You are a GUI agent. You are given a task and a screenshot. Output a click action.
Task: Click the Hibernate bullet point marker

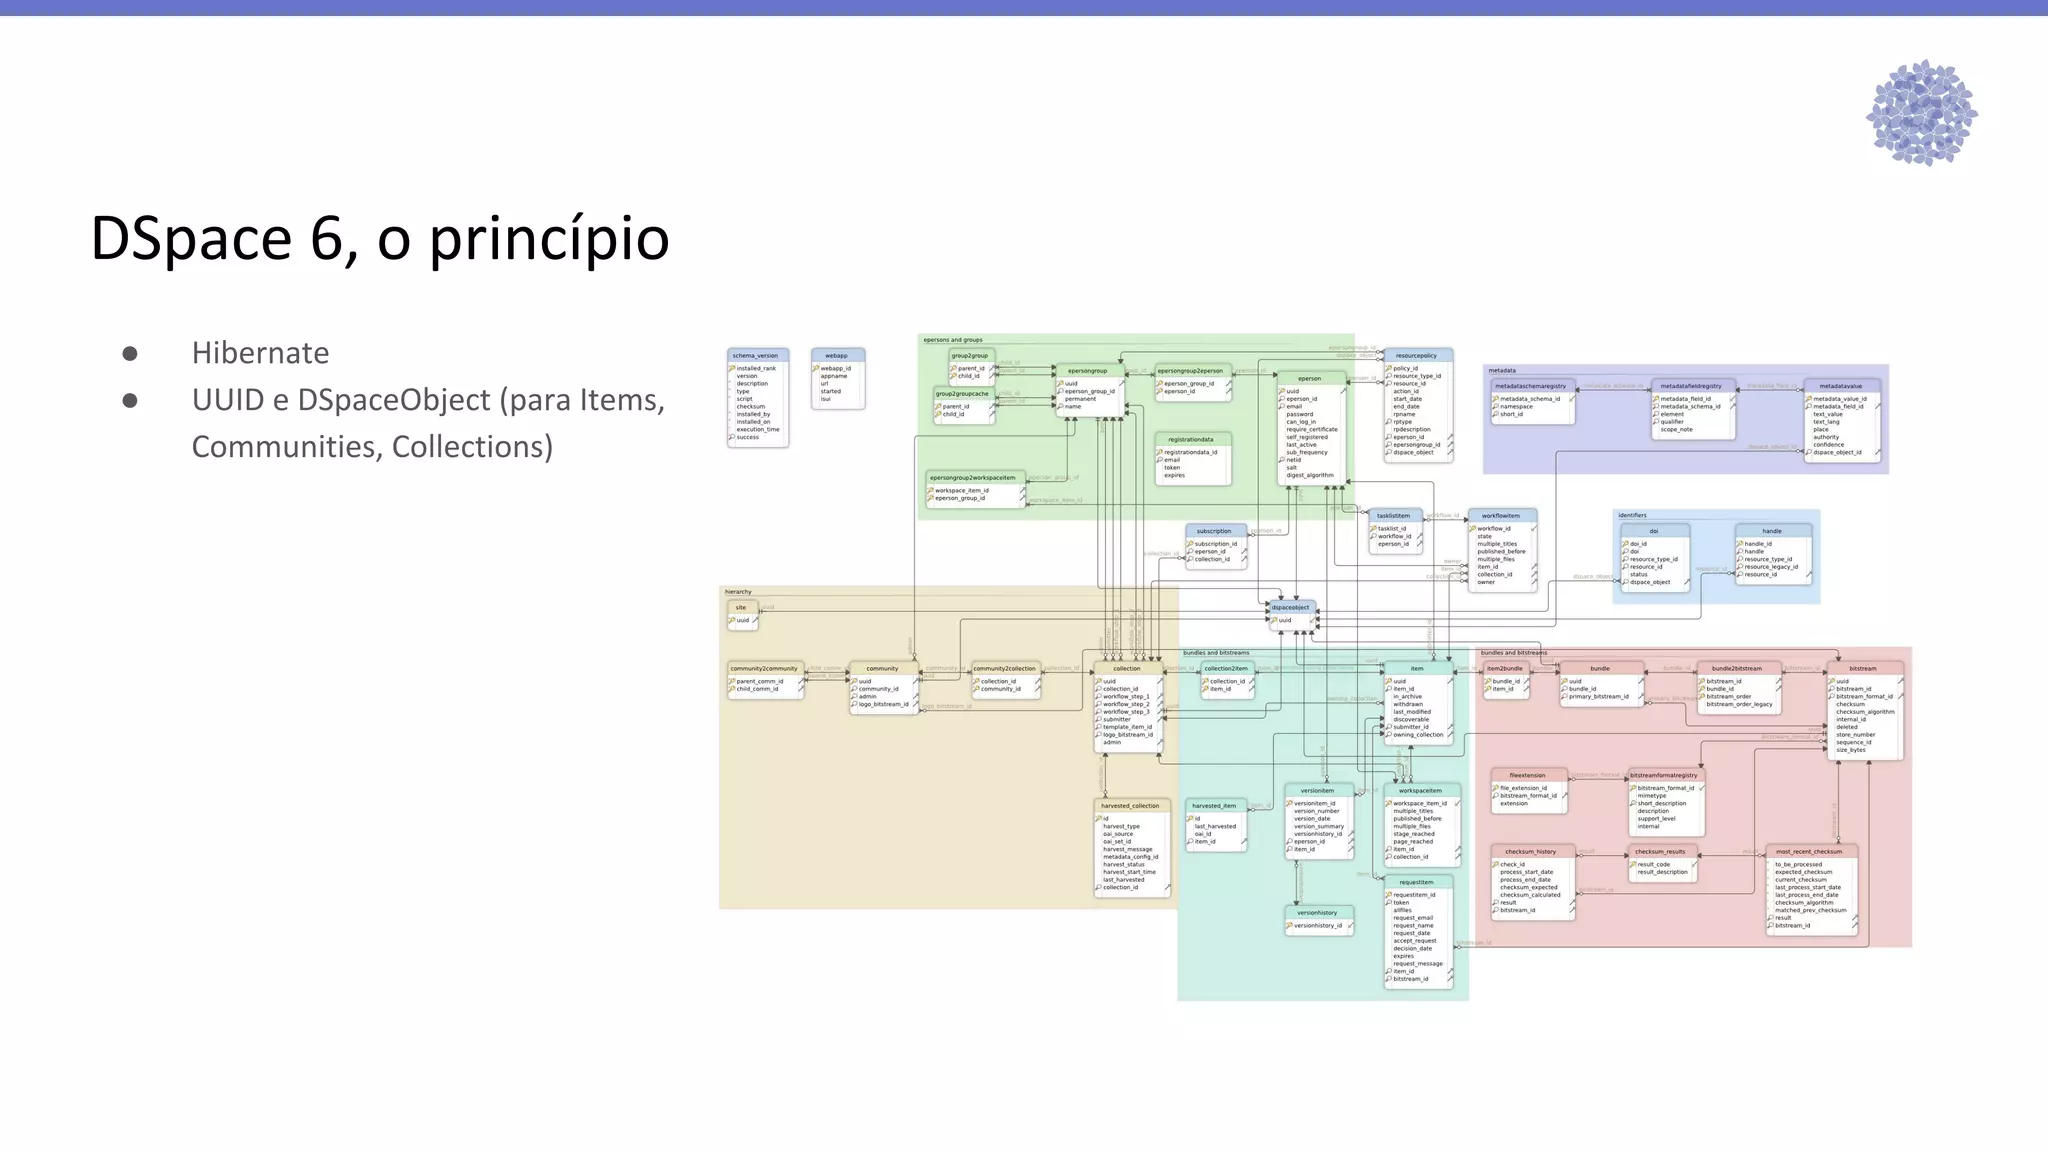(x=130, y=354)
